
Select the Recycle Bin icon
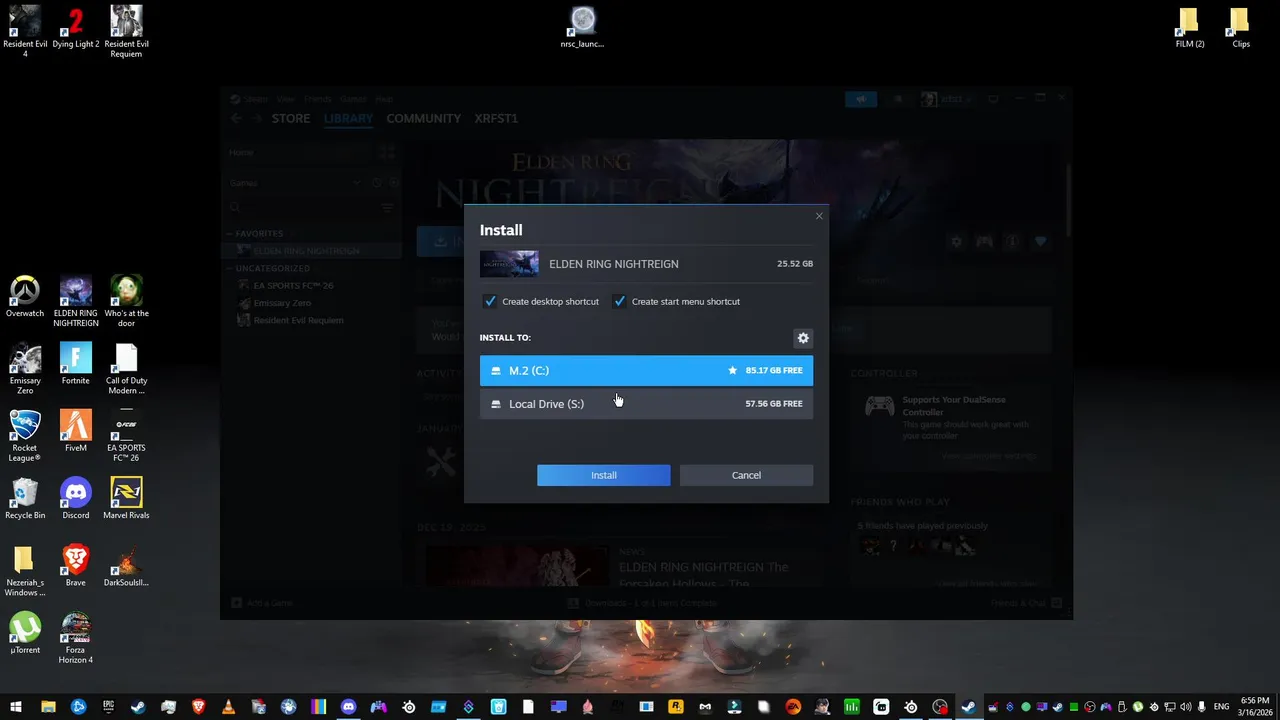[25, 498]
